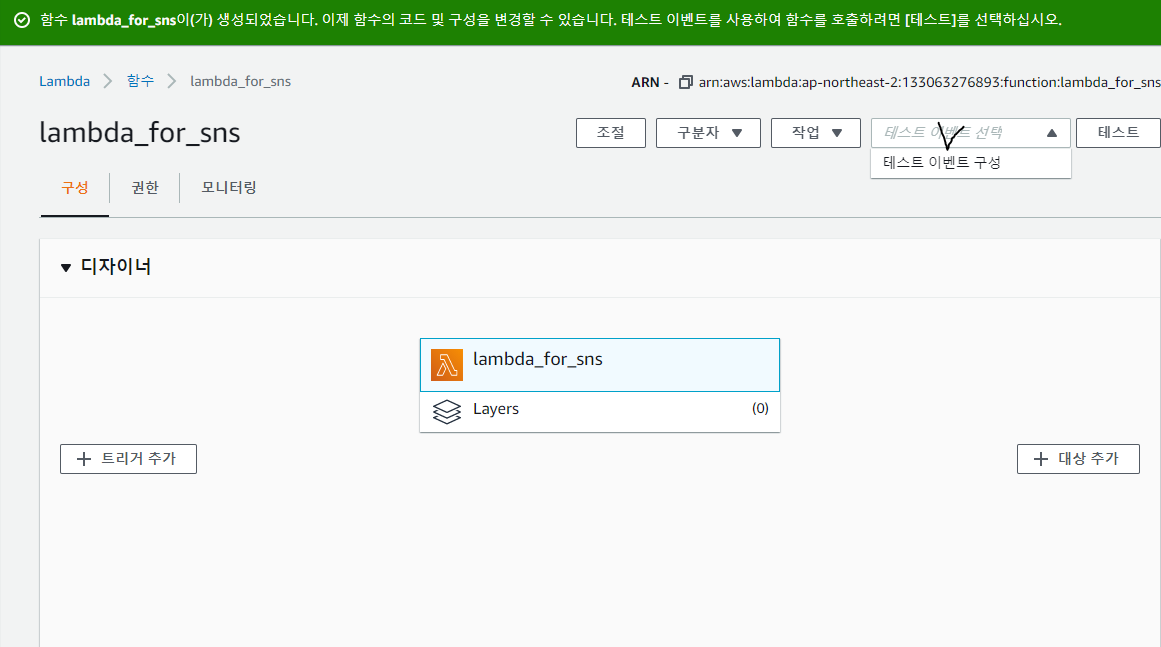Select the lambda_for_sns designer box
This screenshot has width=1161, height=647.
click(600, 365)
